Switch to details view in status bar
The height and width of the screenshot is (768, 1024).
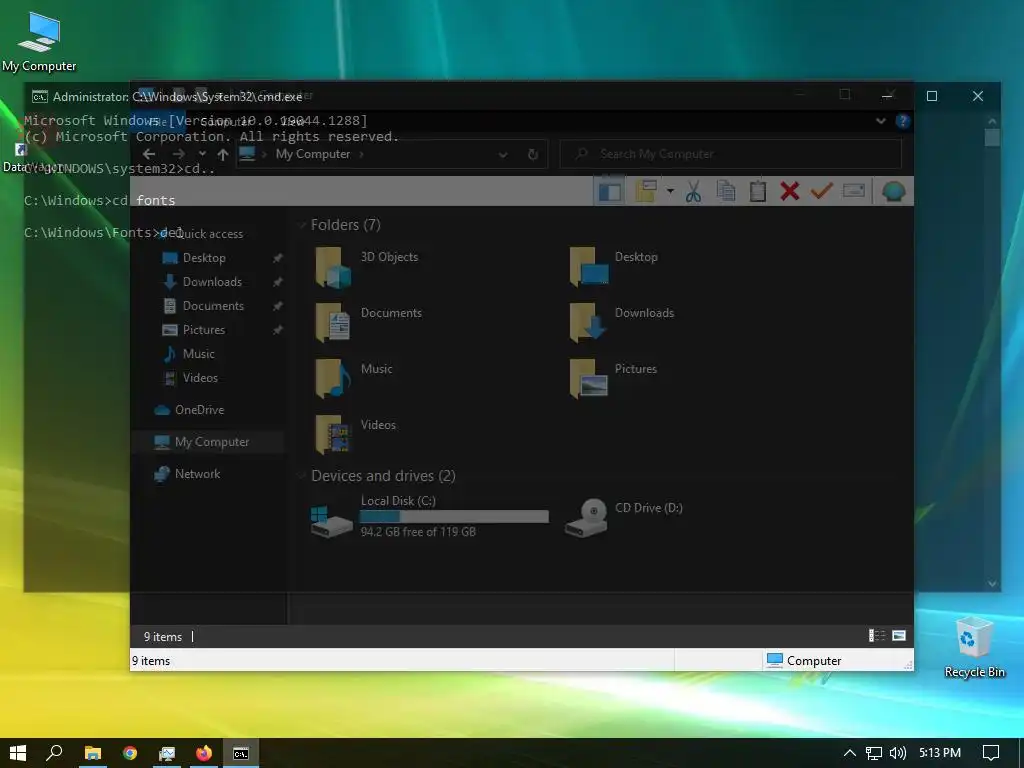[876, 635]
